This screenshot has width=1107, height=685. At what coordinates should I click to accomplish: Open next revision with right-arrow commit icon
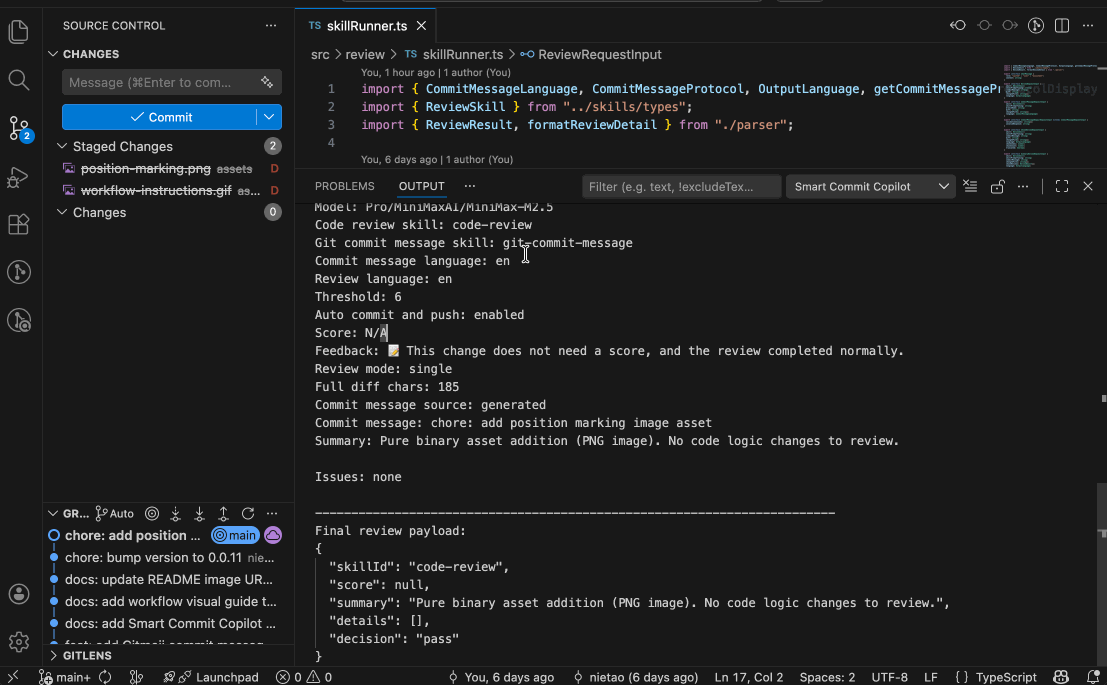(x=1010, y=25)
